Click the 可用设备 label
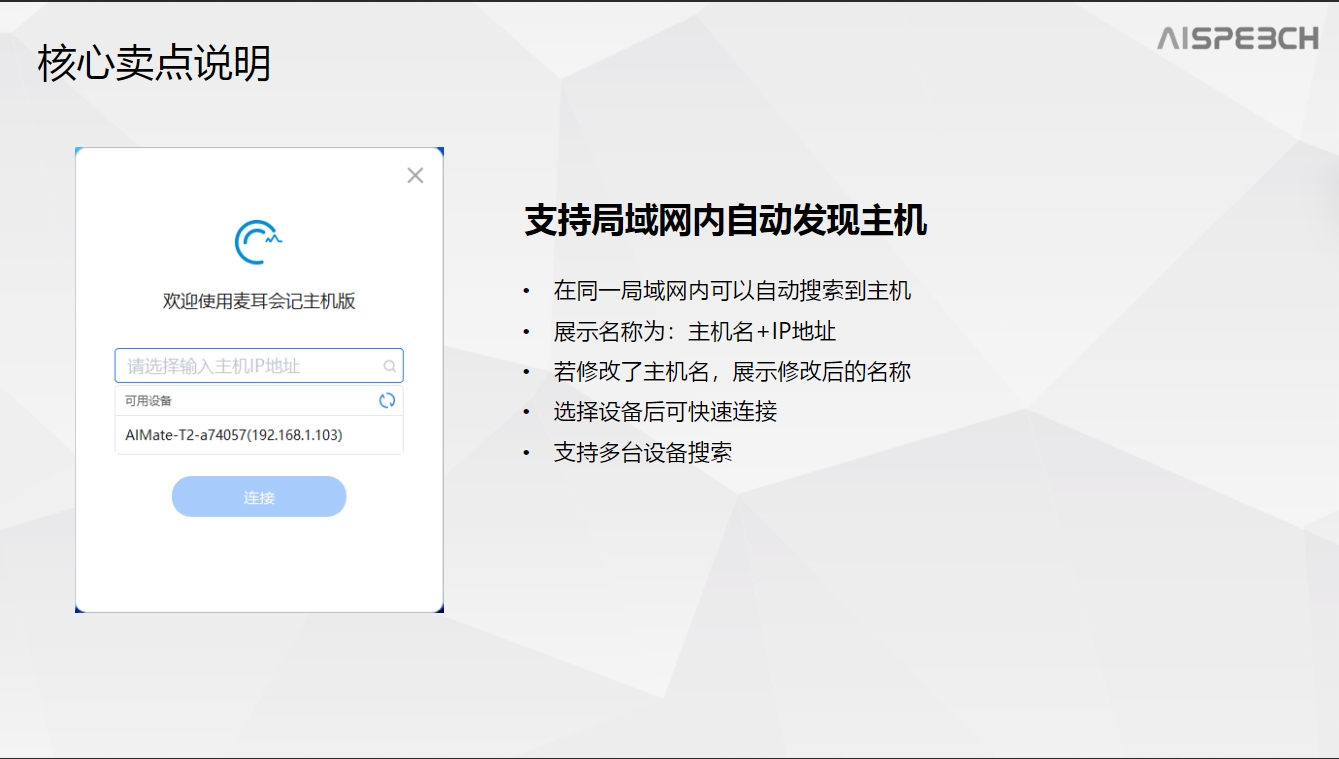Viewport: 1339px width, 759px height. coord(148,401)
